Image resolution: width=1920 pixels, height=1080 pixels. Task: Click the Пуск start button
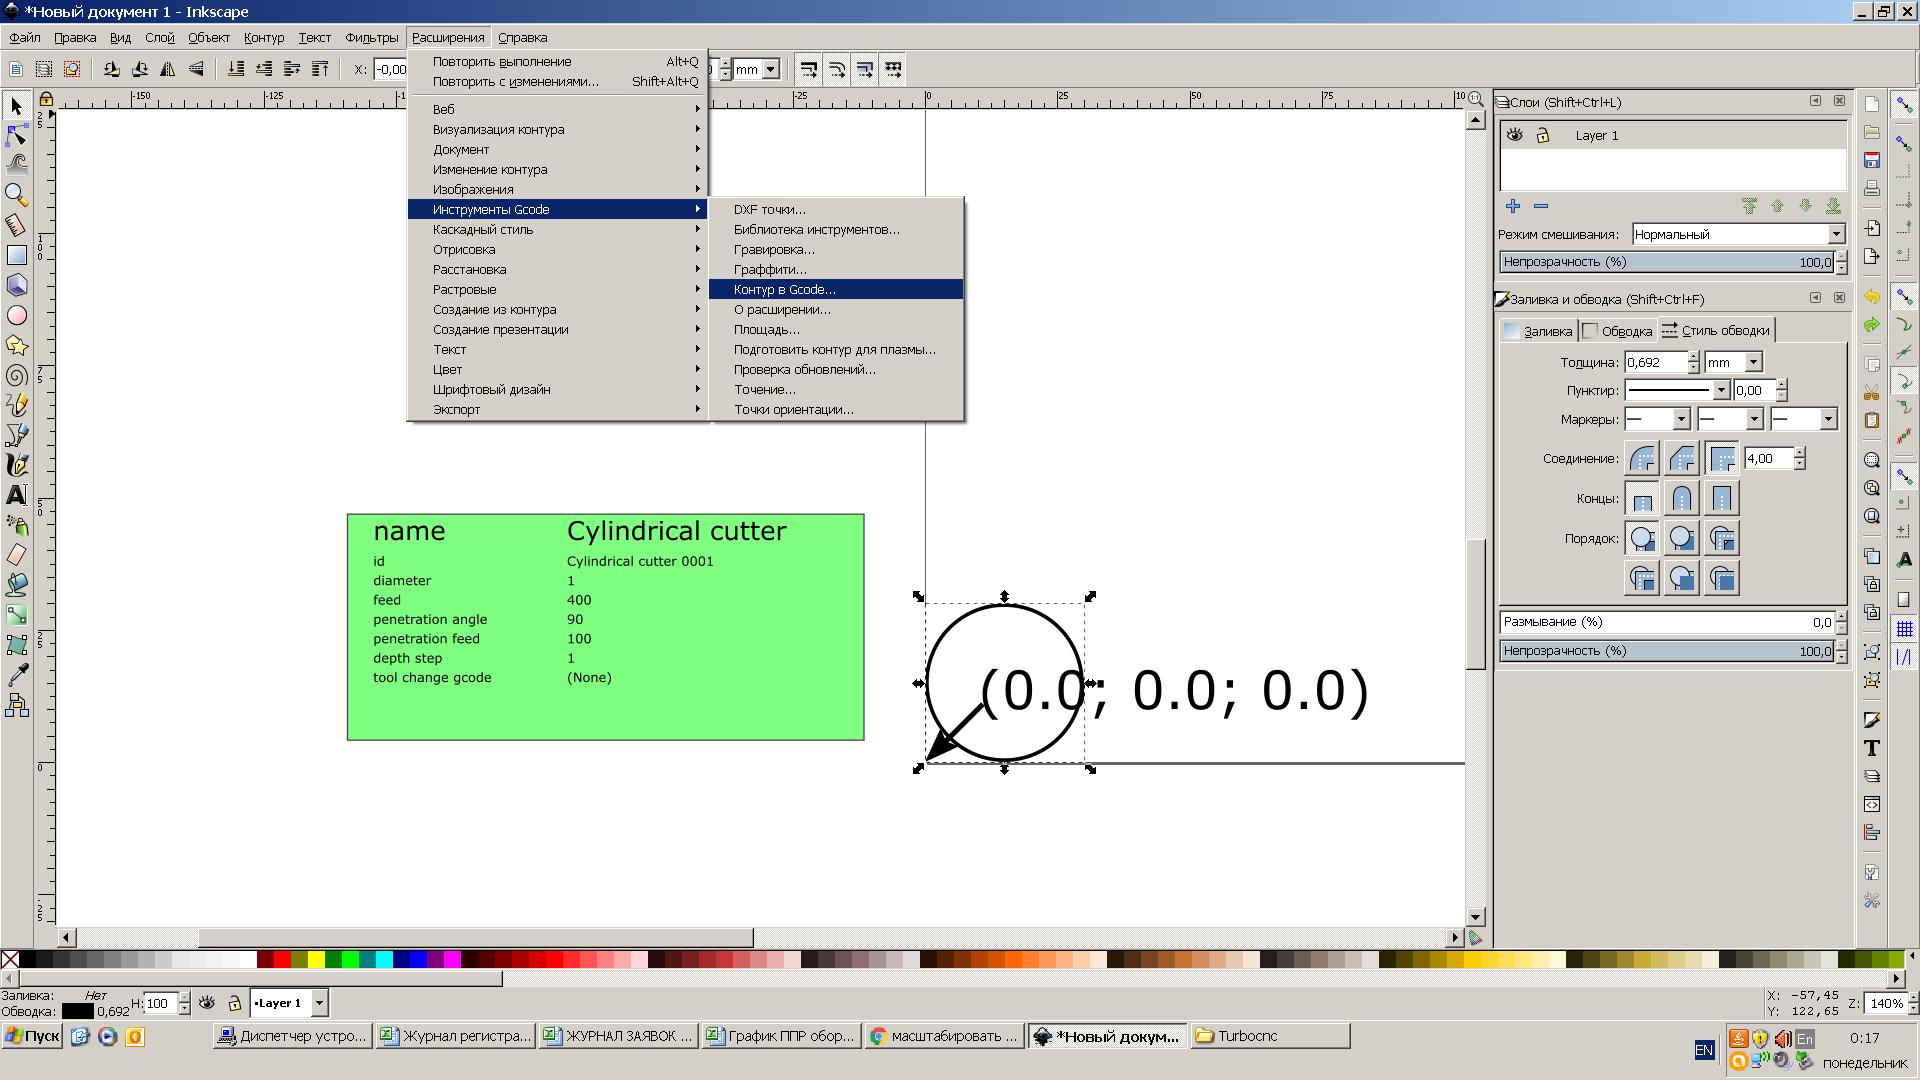[32, 1036]
